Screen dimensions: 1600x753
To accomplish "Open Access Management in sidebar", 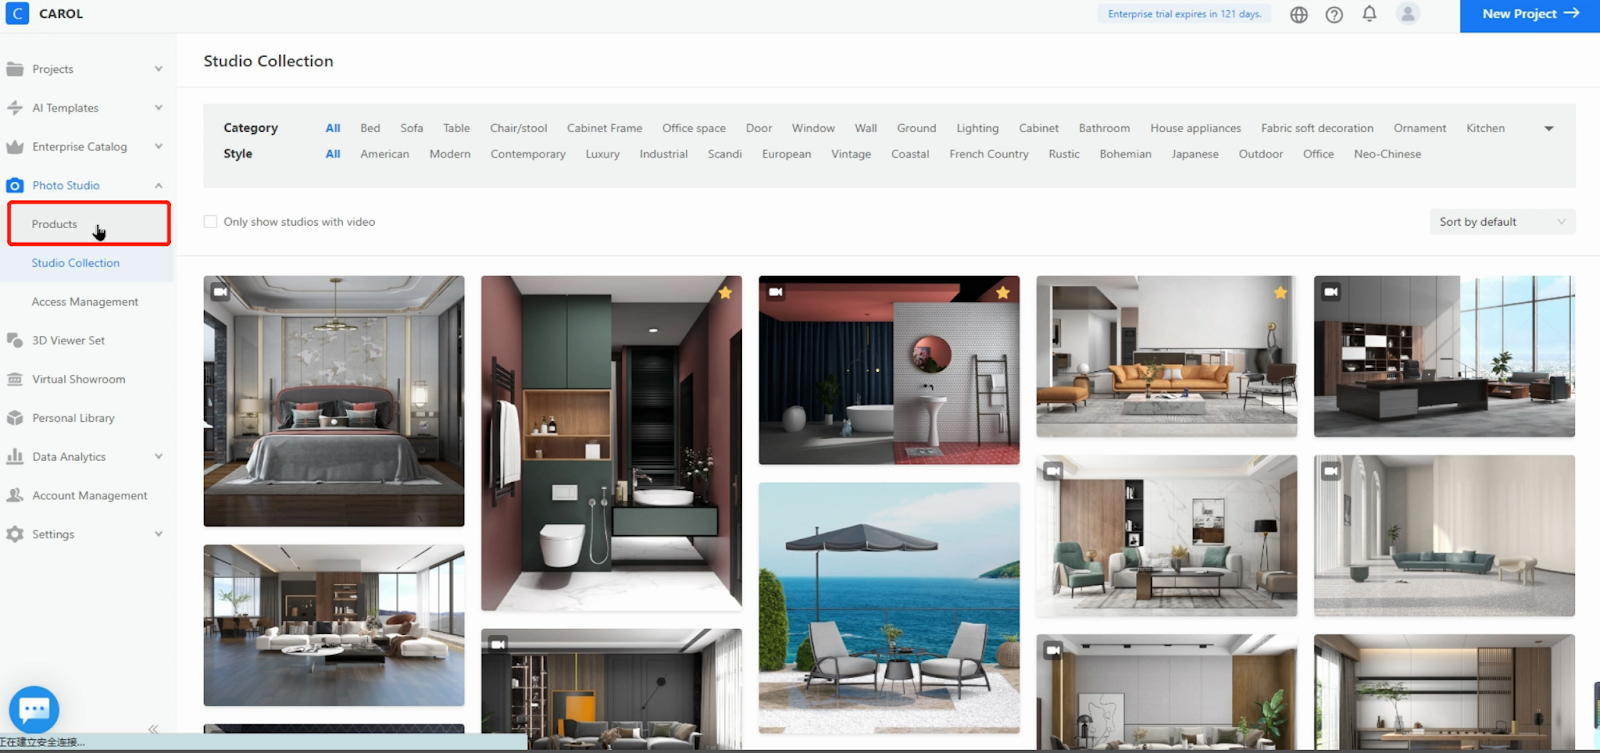I will 85,302.
